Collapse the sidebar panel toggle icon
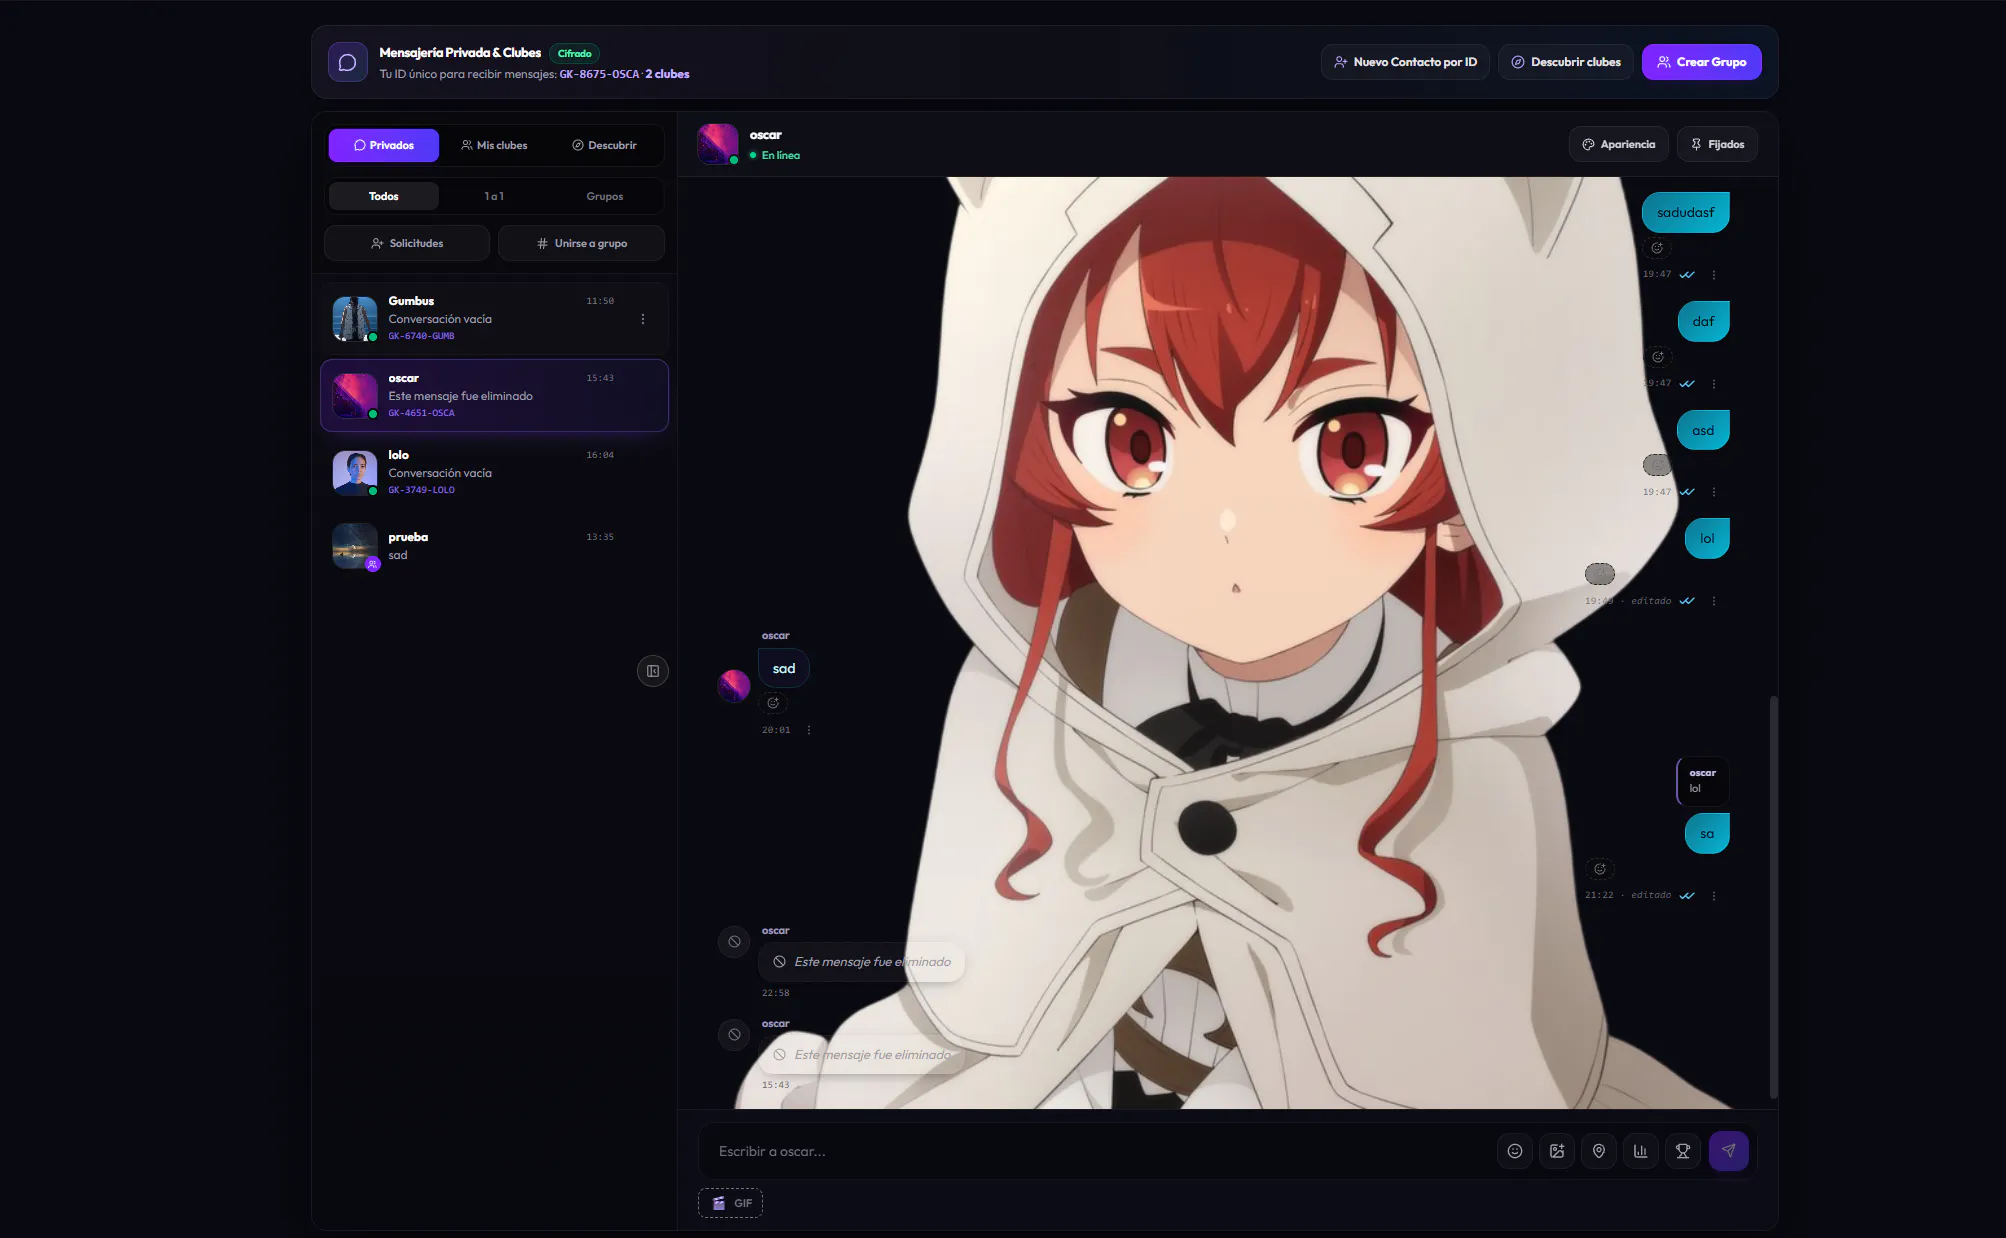This screenshot has width=2006, height=1238. [653, 671]
